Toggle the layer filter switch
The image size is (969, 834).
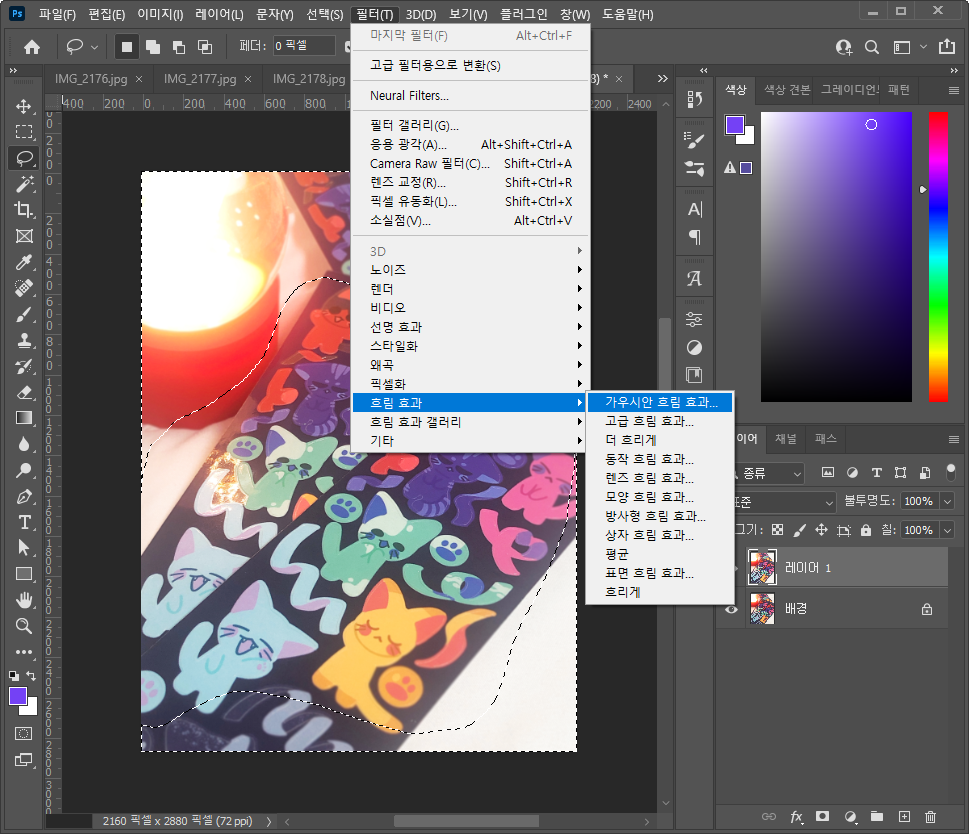pos(950,473)
